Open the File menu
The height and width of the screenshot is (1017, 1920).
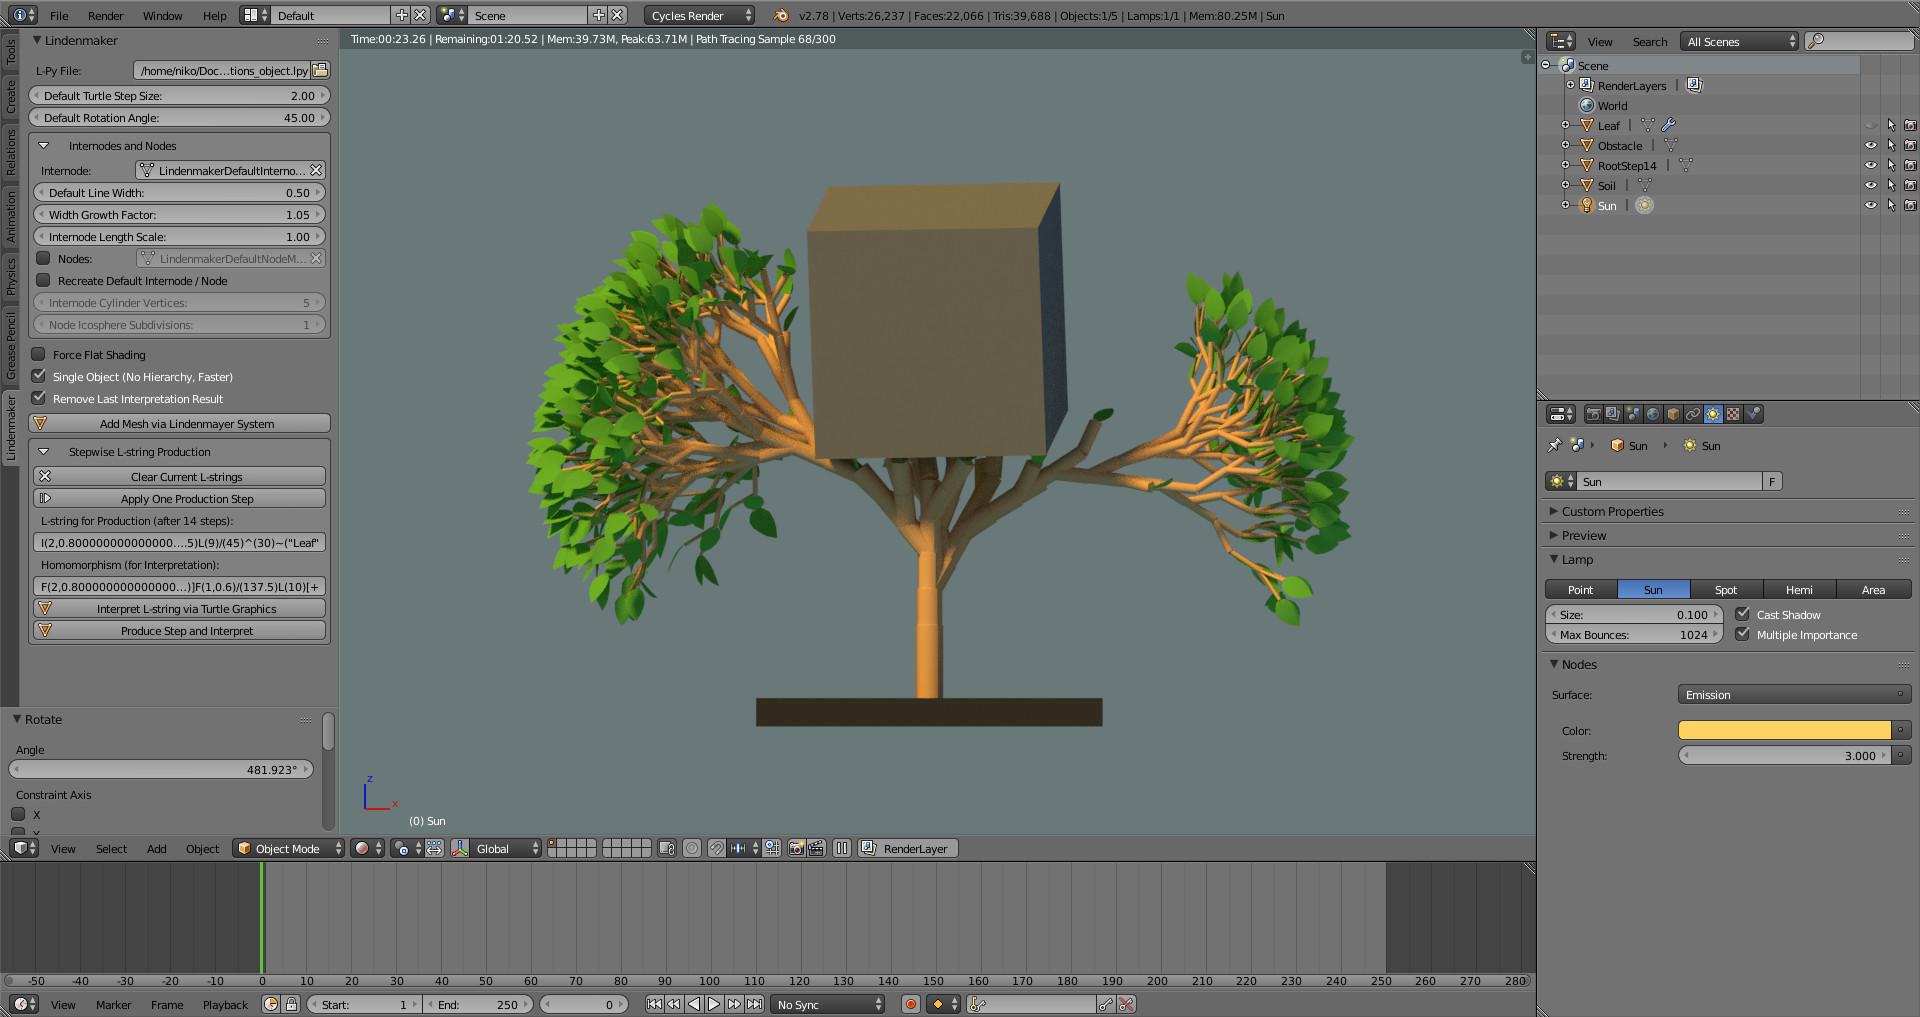pyautogui.click(x=59, y=15)
